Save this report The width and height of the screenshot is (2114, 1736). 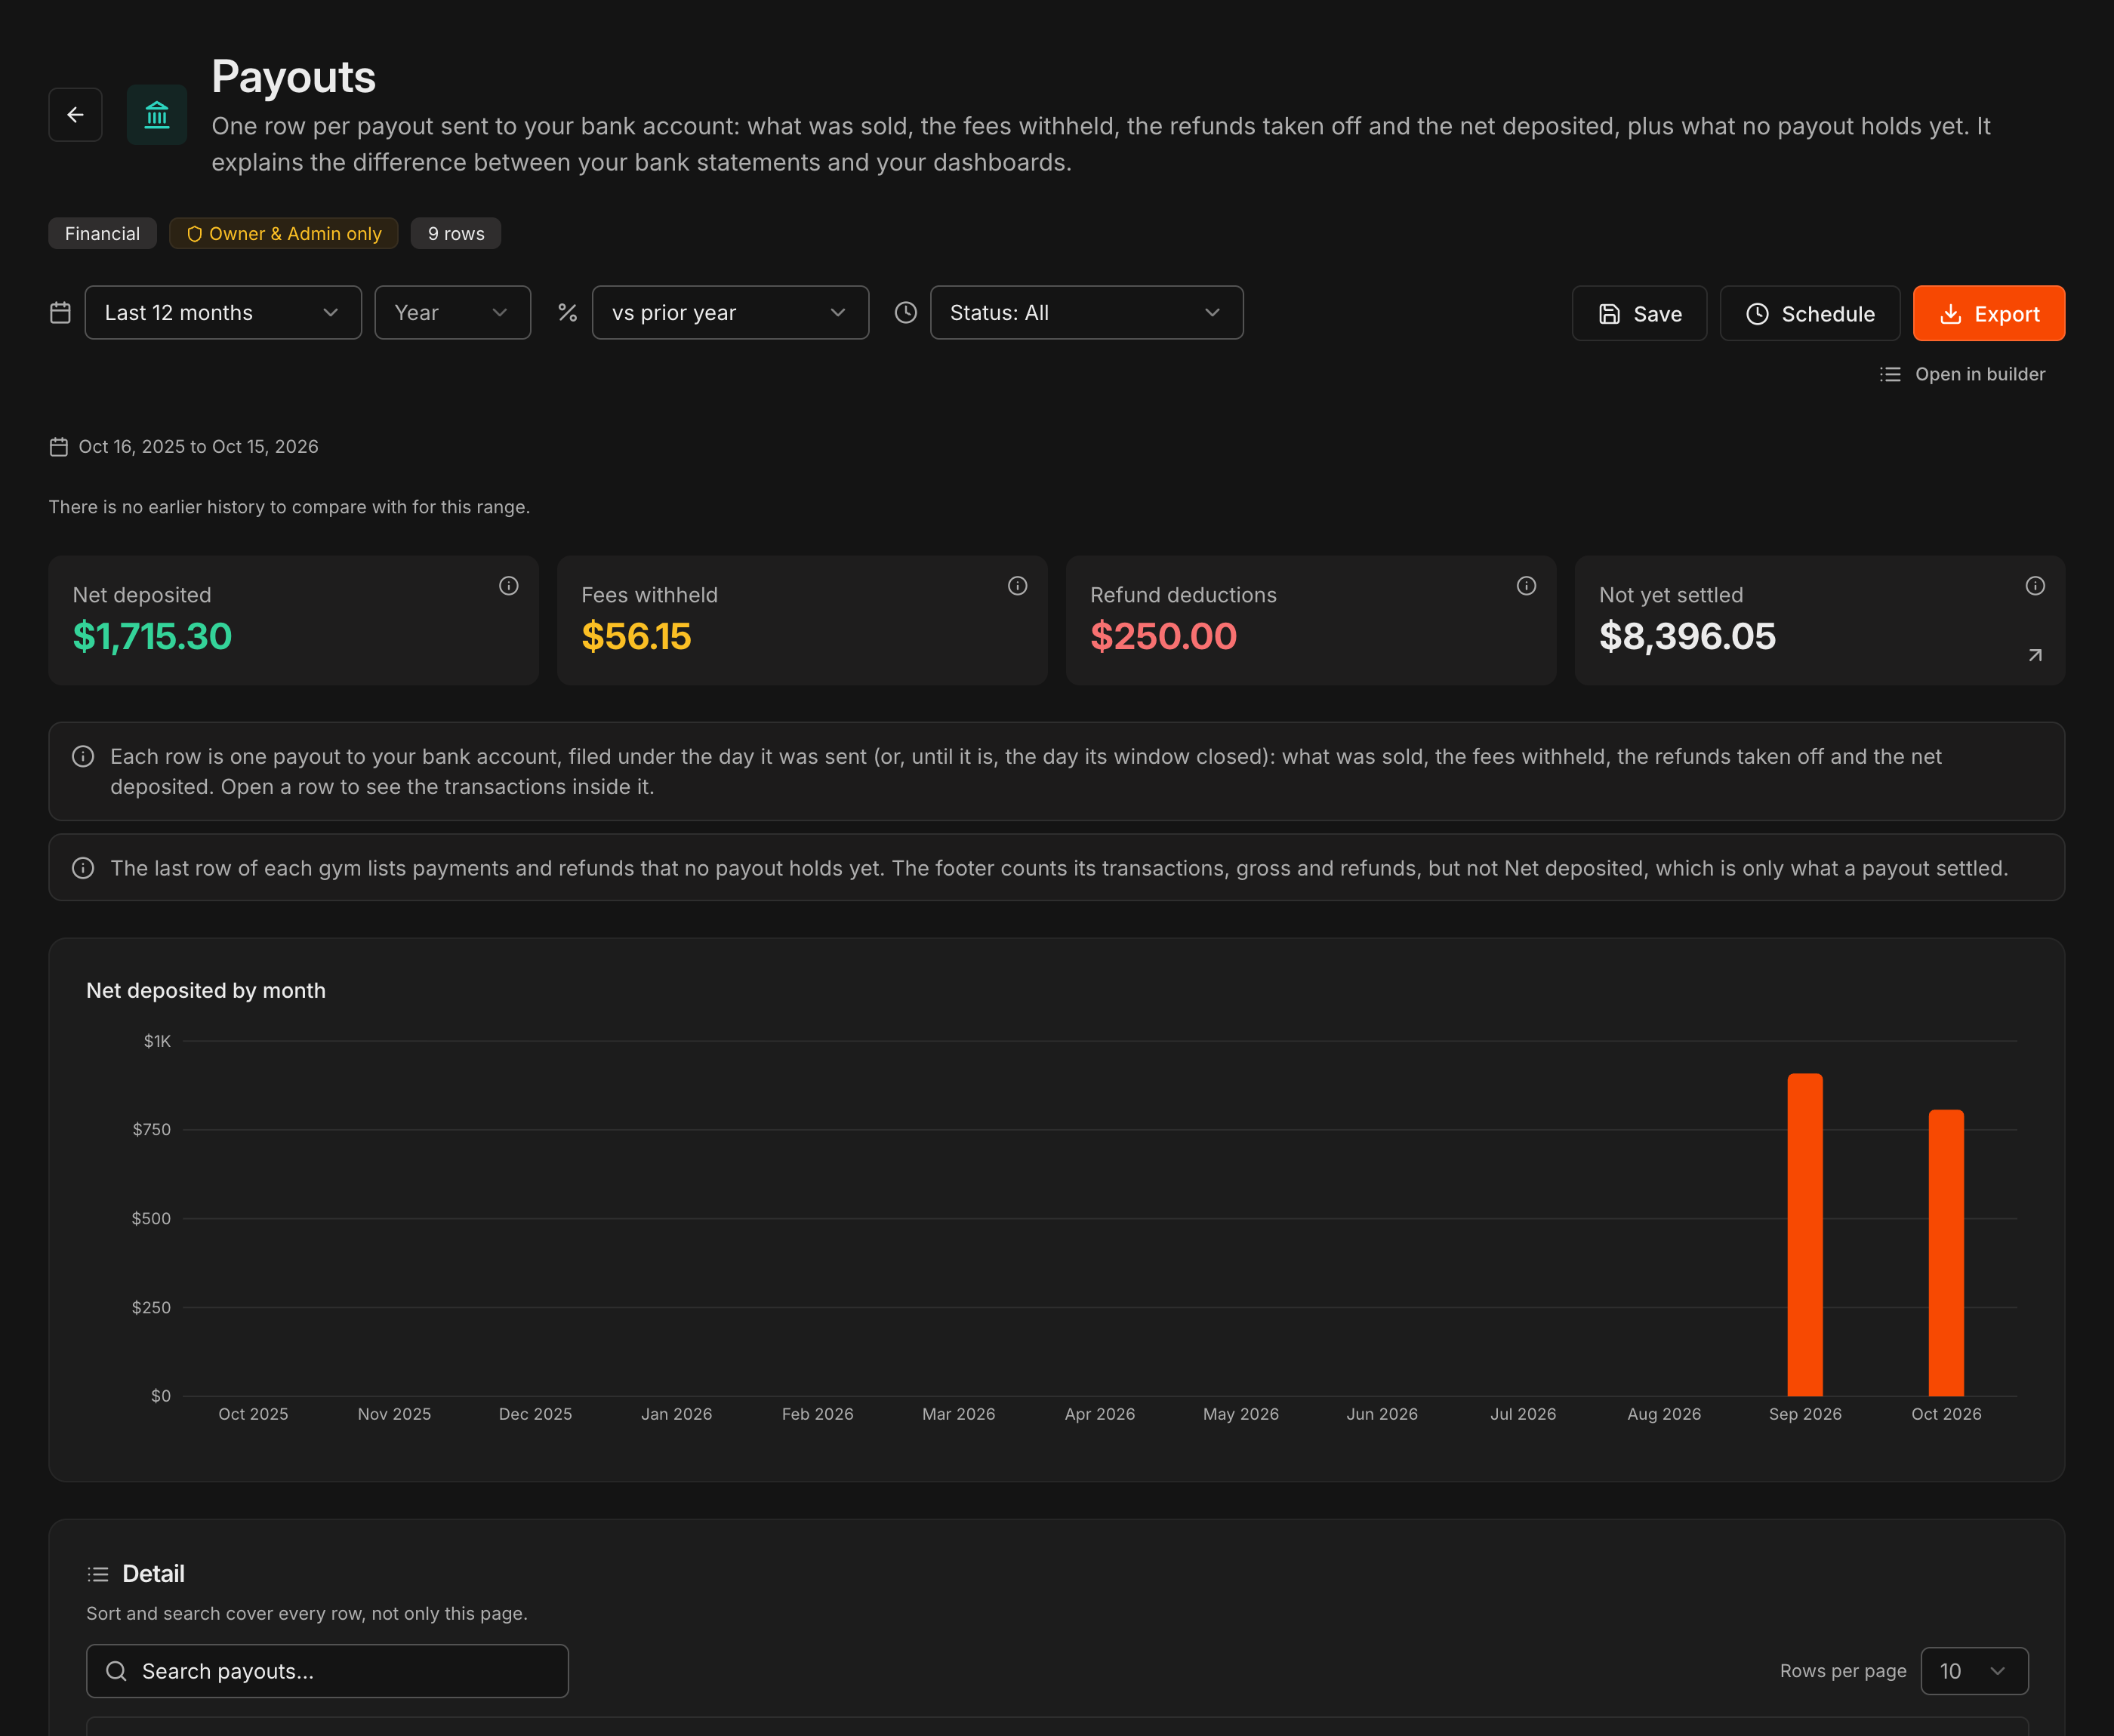tap(1639, 314)
